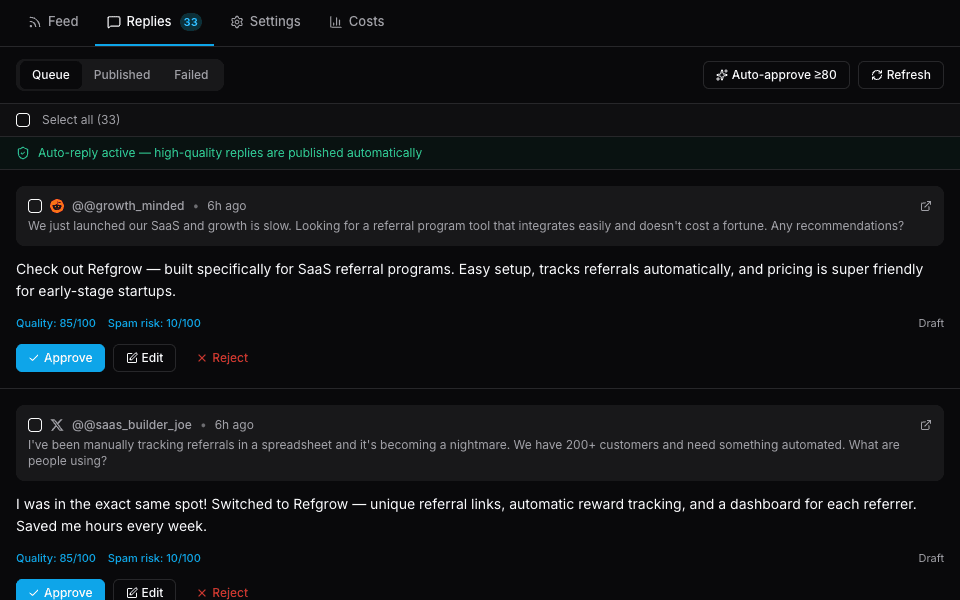Click the Settings gear icon
960x600 pixels.
coord(237,21)
